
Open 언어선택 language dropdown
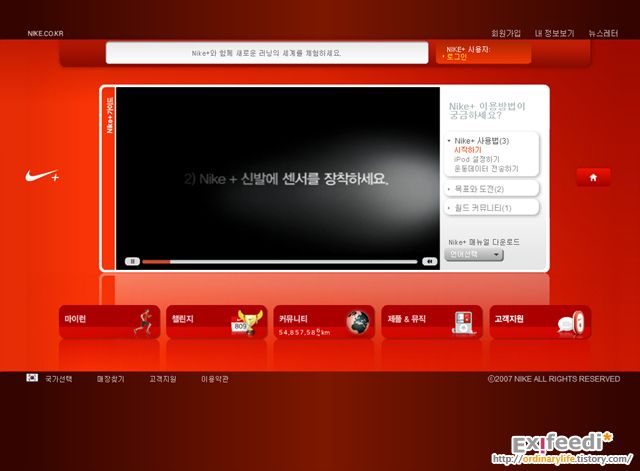click(x=474, y=255)
